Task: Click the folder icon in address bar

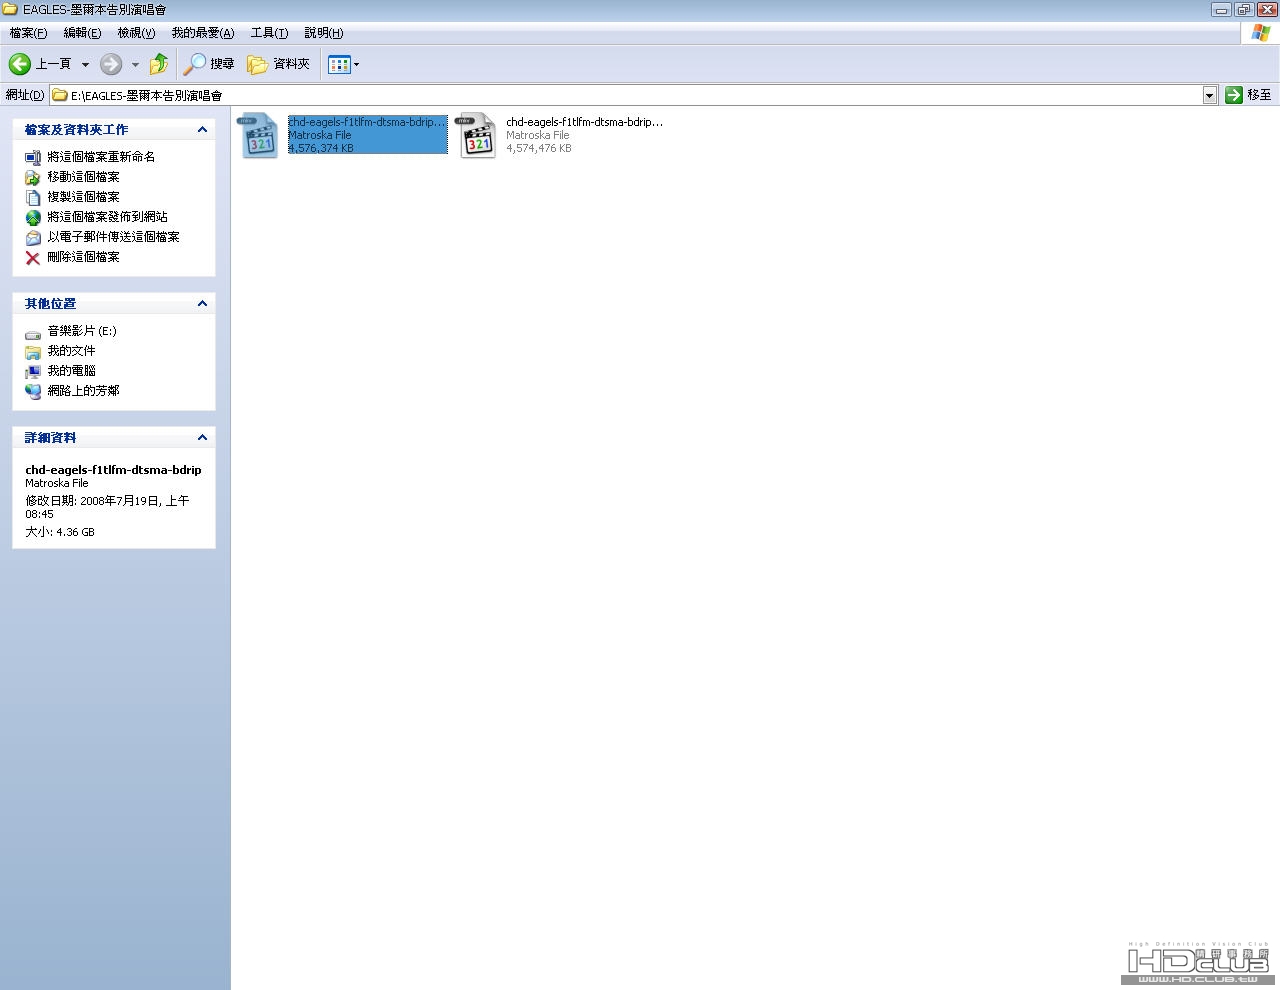Action: [x=60, y=95]
